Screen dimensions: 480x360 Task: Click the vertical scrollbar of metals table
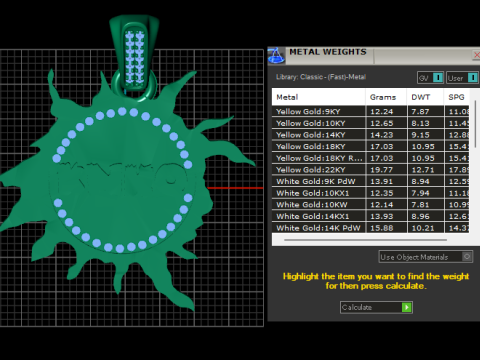tap(475, 123)
